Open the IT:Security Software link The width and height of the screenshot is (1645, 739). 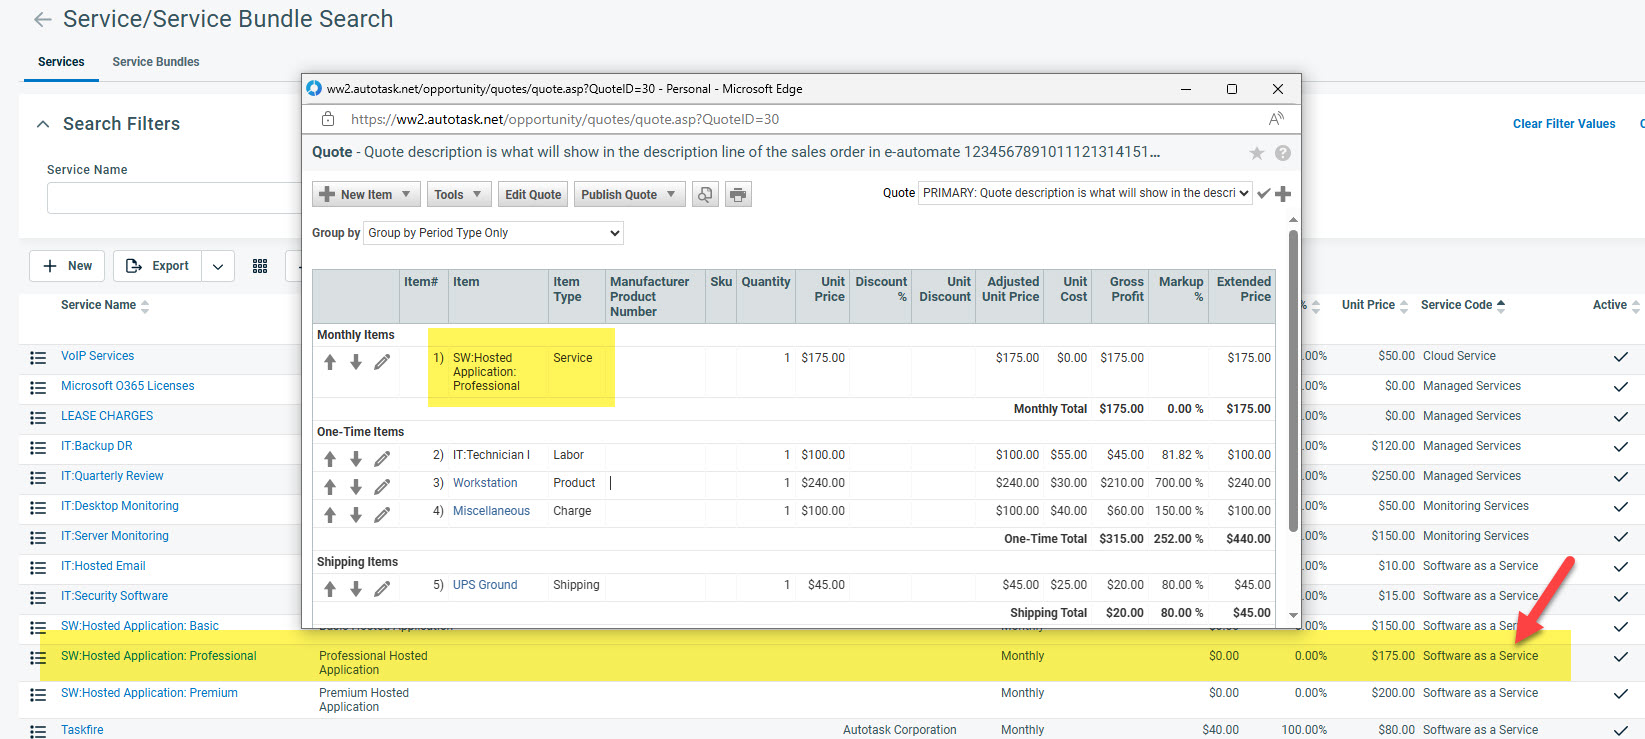click(x=114, y=596)
